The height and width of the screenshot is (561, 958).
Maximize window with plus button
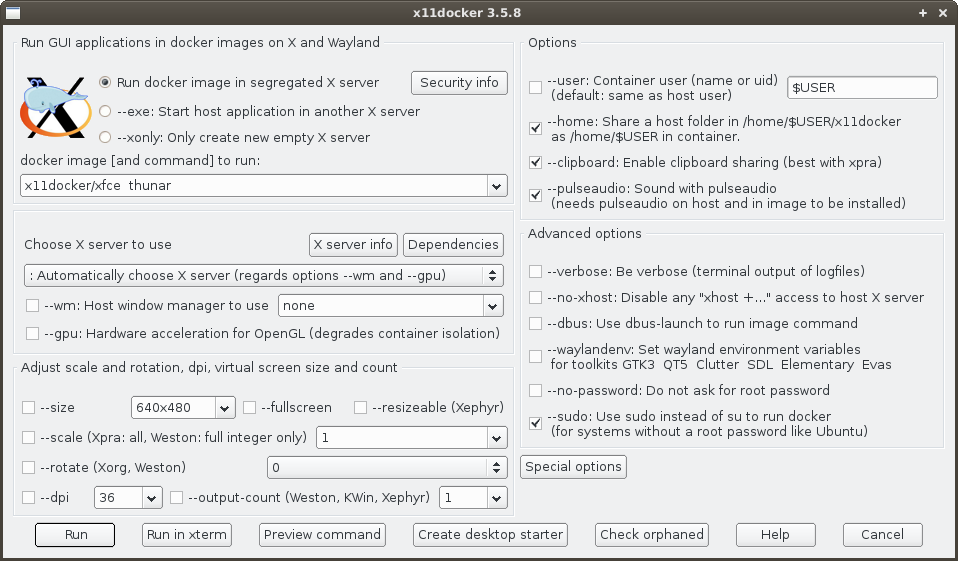pos(923,13)
